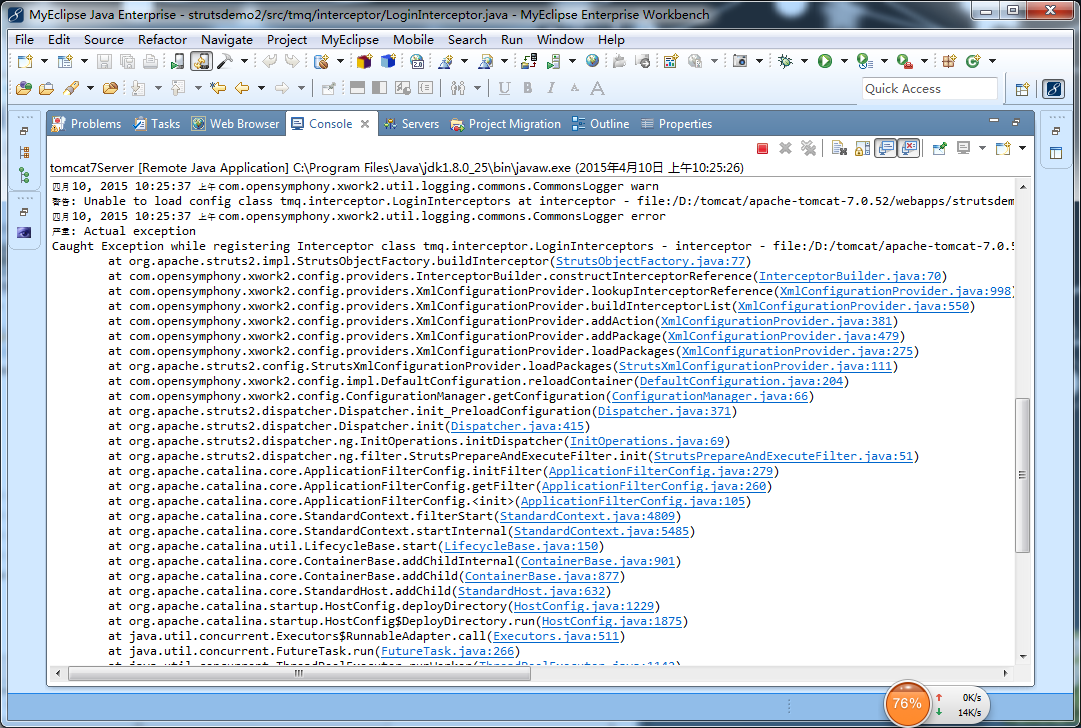
Task: Open FutureTask.java:266 stack trace link
Action: click(447, 651)
